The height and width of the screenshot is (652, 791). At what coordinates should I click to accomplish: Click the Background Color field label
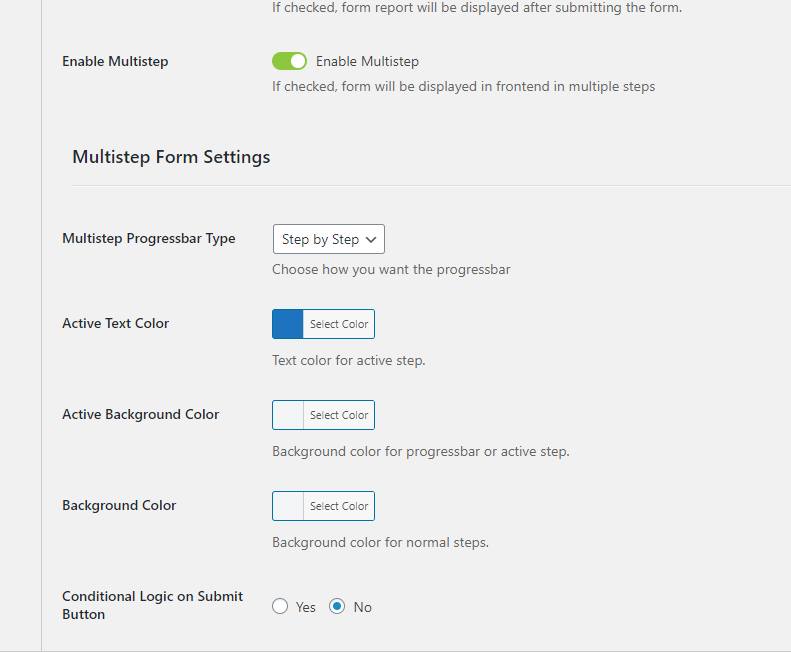(119, 505)
